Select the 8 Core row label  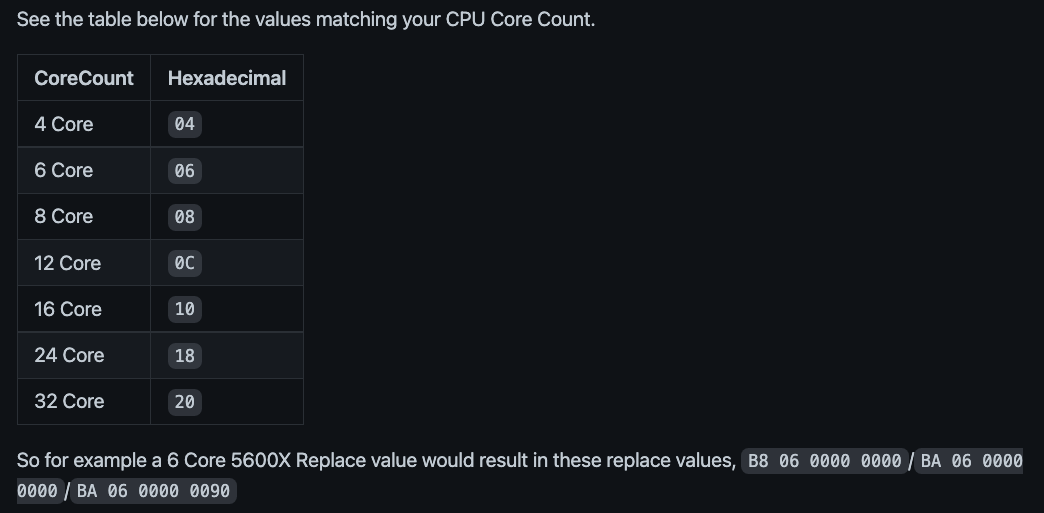64,216
